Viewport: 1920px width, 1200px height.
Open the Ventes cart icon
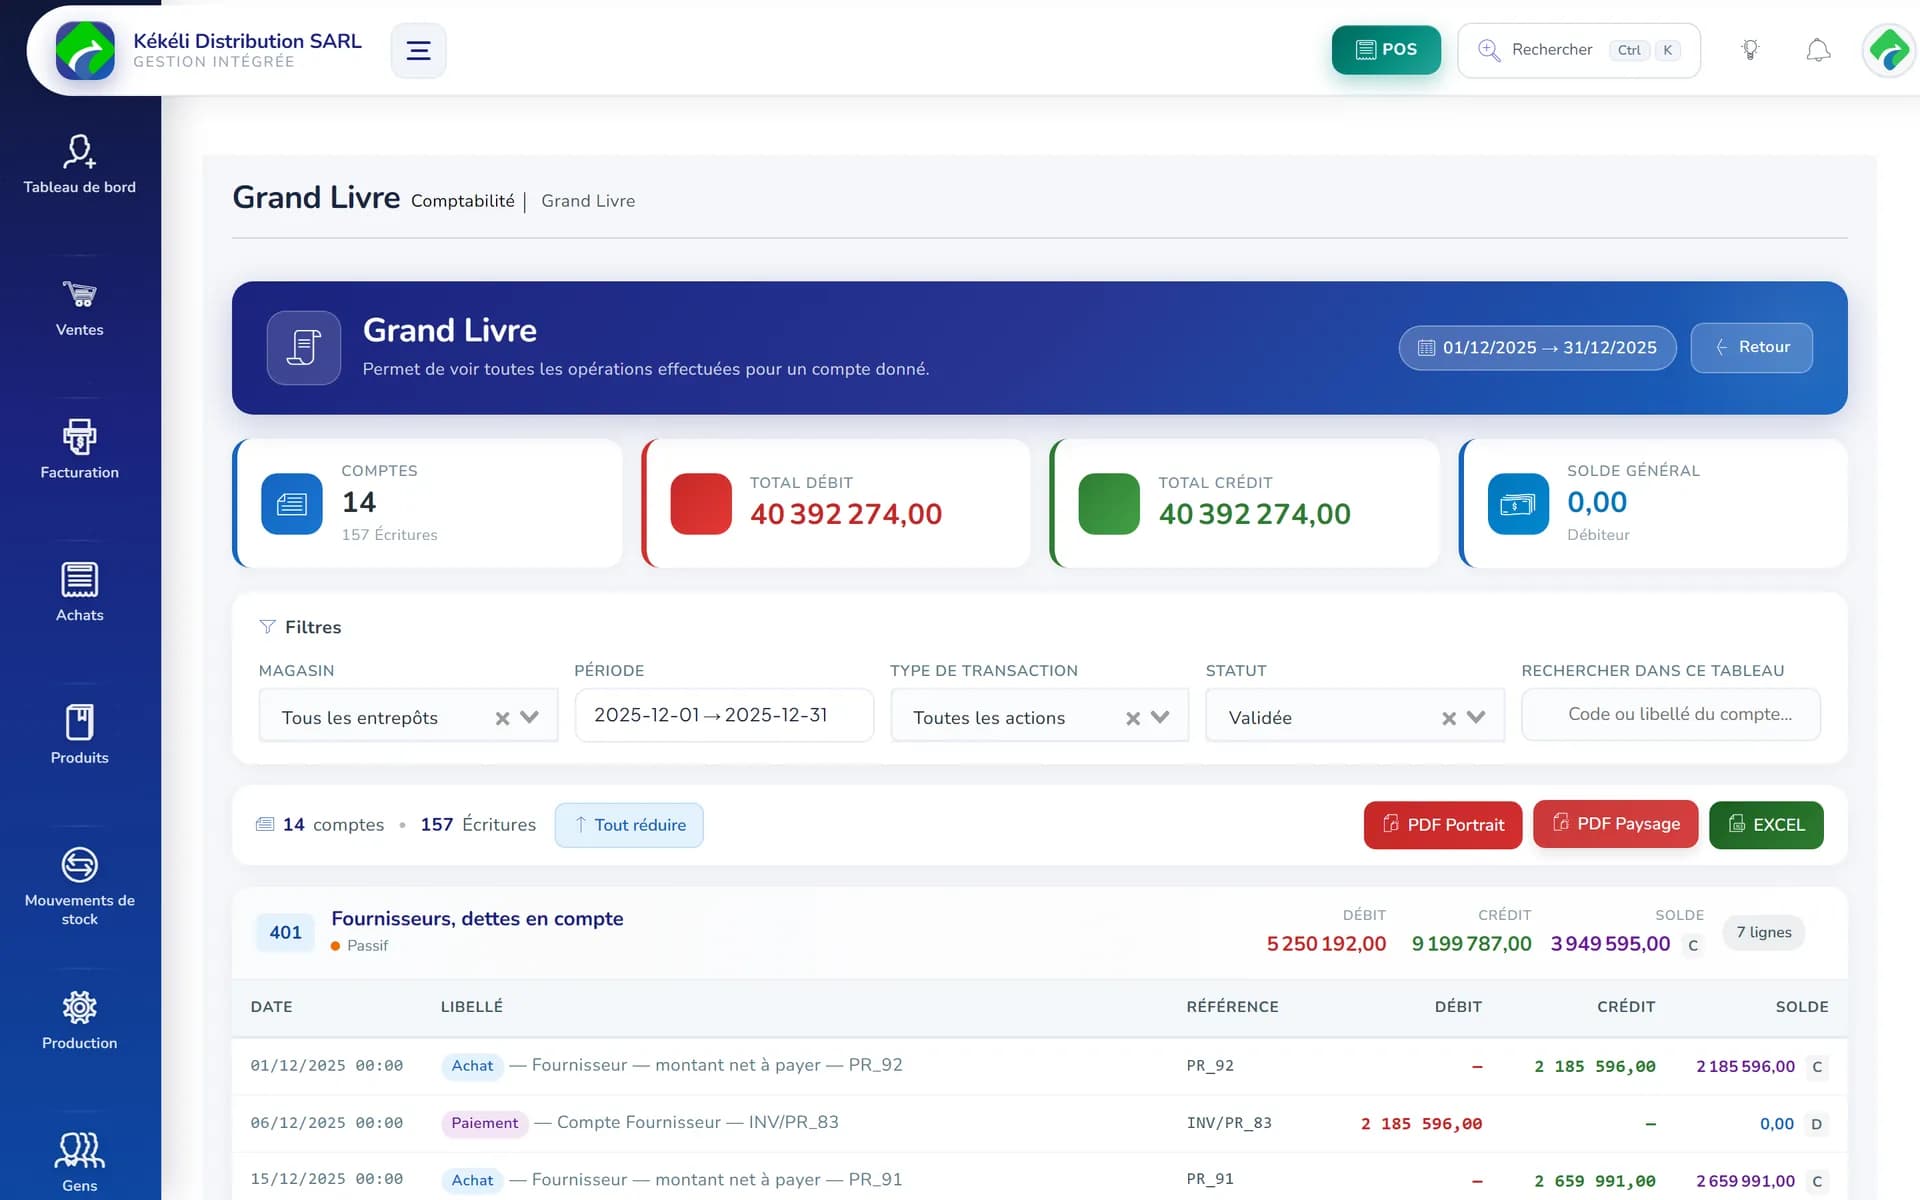tap(79, 294)
